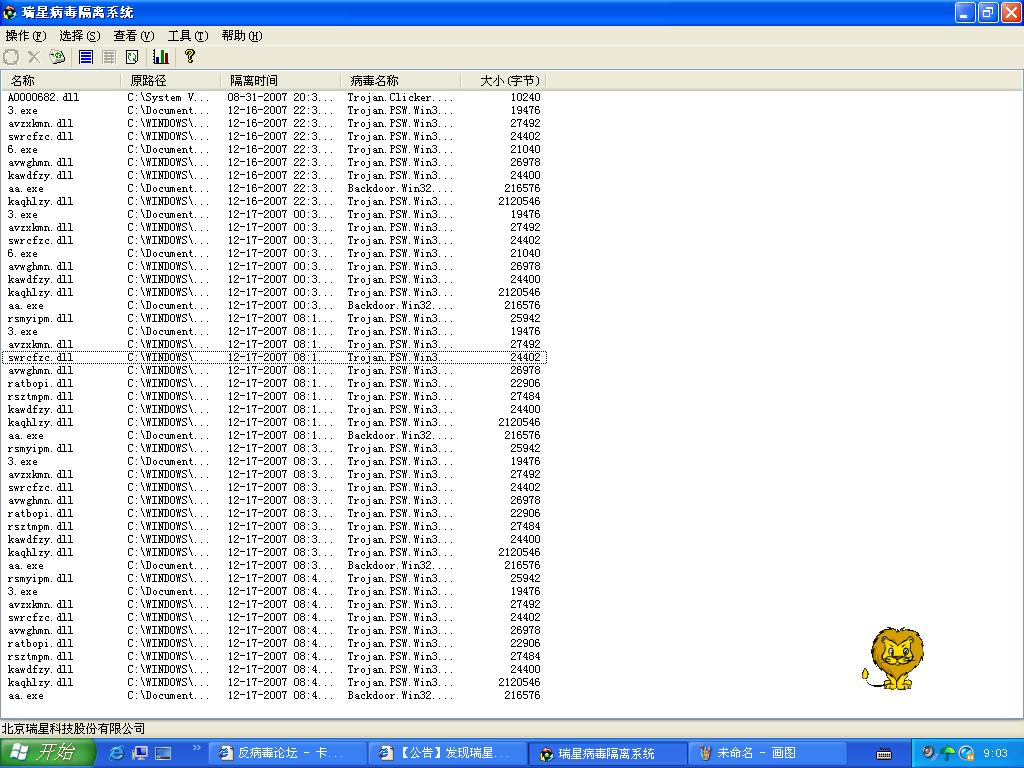The width and height of the screenshot is (1024, 768).
Task: Click the refresh page toolbar icon
Action: pos(132,57)
